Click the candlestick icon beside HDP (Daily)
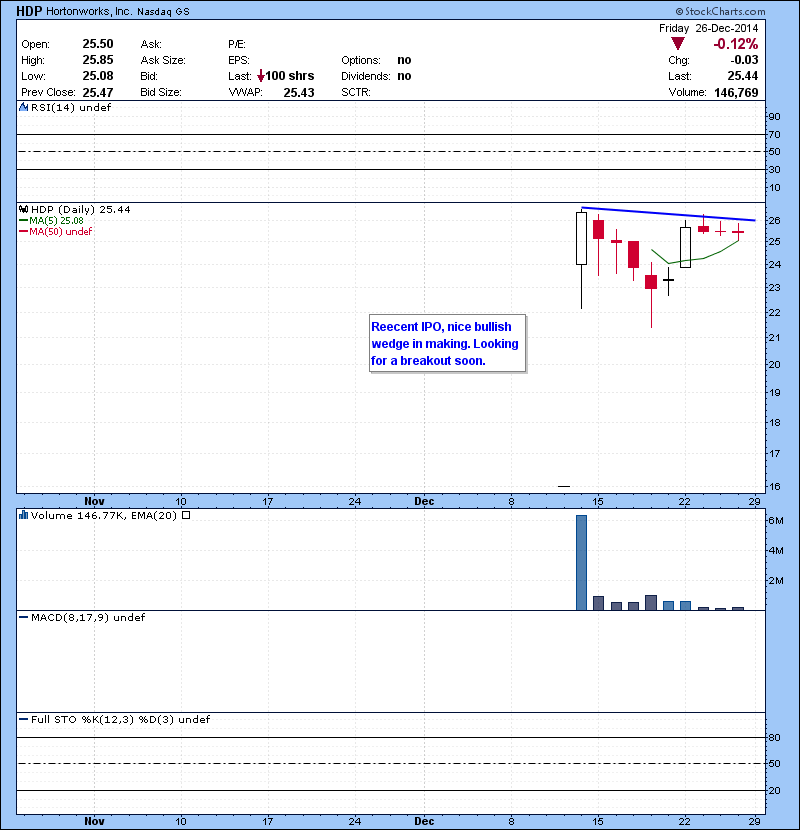The image size is (800, 830). (x=23, y=210)
